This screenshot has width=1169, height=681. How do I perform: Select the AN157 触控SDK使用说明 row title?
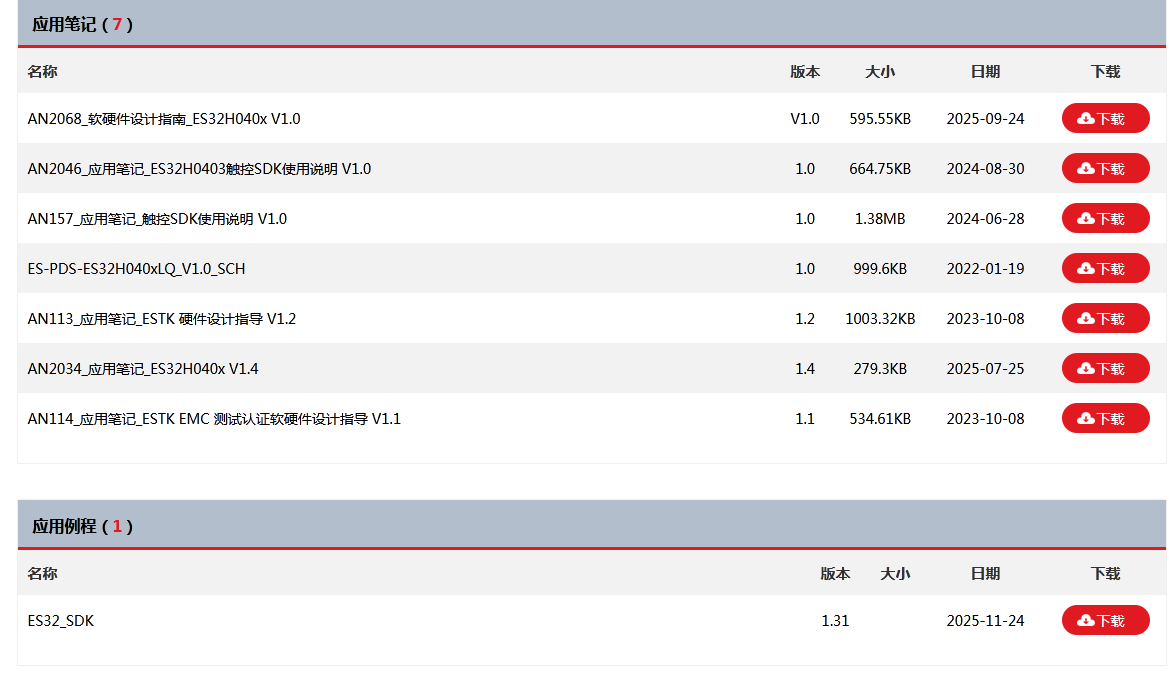click(x=155, y=217)
